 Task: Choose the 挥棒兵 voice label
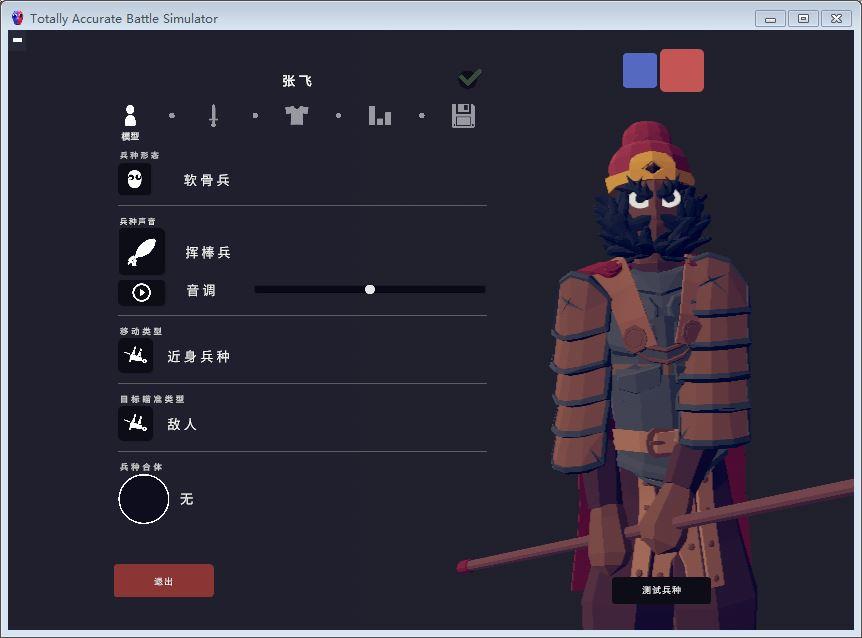click(208, 252)
